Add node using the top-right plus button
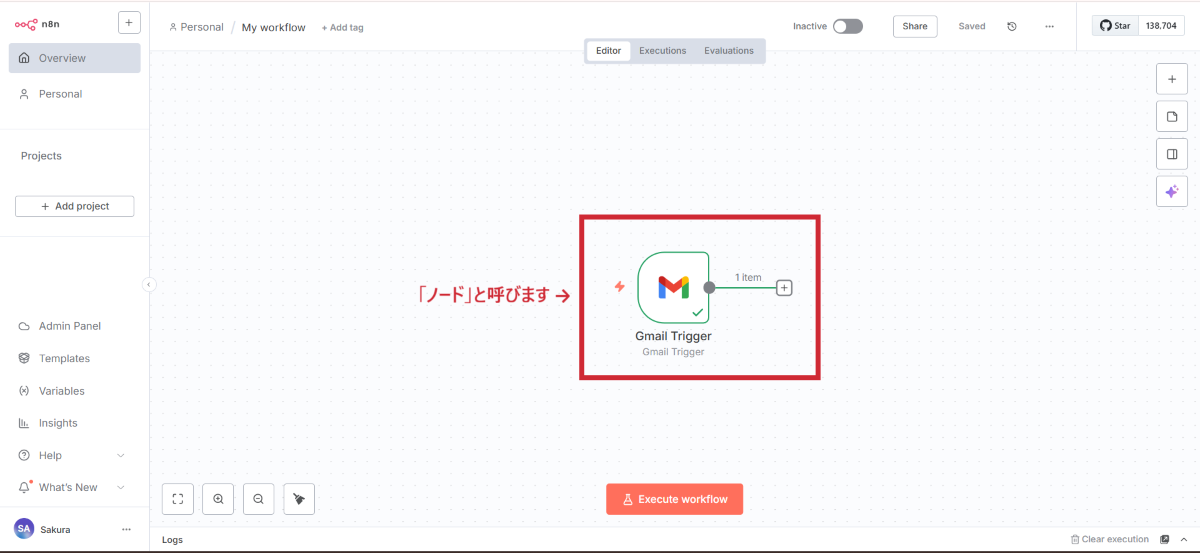The width and height of the screenshot is (1200, 553). (1171, 79)
